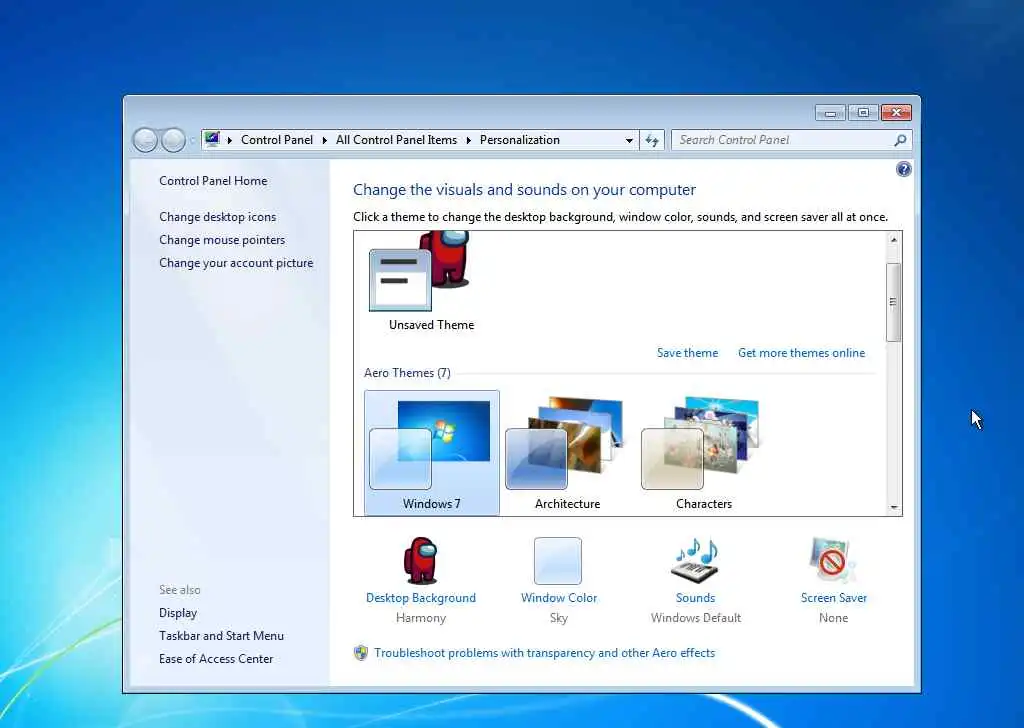The height and width of the screenshot is (728, 1024).
Task: Open Change your account picture link
Action: tap(236, 263)
